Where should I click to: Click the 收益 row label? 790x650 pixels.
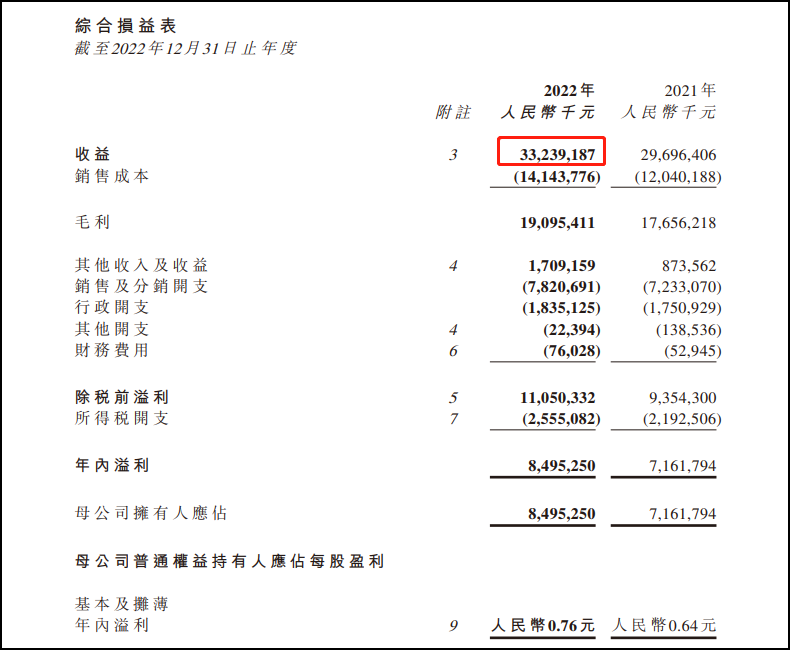pyautogui.click(x=93, y=155)
